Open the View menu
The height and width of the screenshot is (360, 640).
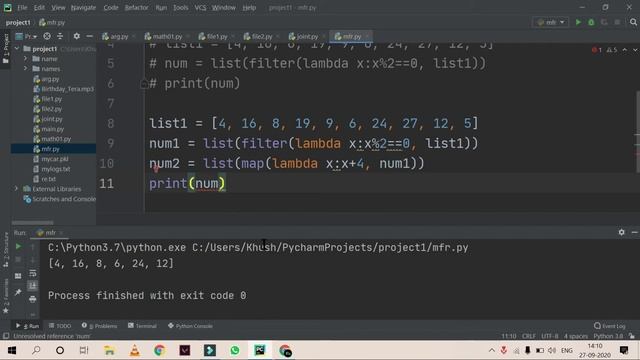pos(58,8)
